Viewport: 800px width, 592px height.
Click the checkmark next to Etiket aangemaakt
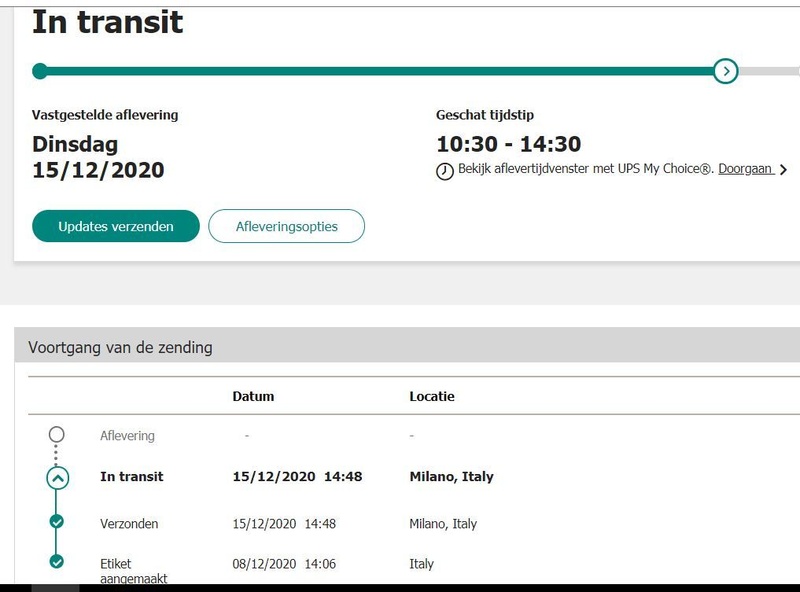[56, 561]
